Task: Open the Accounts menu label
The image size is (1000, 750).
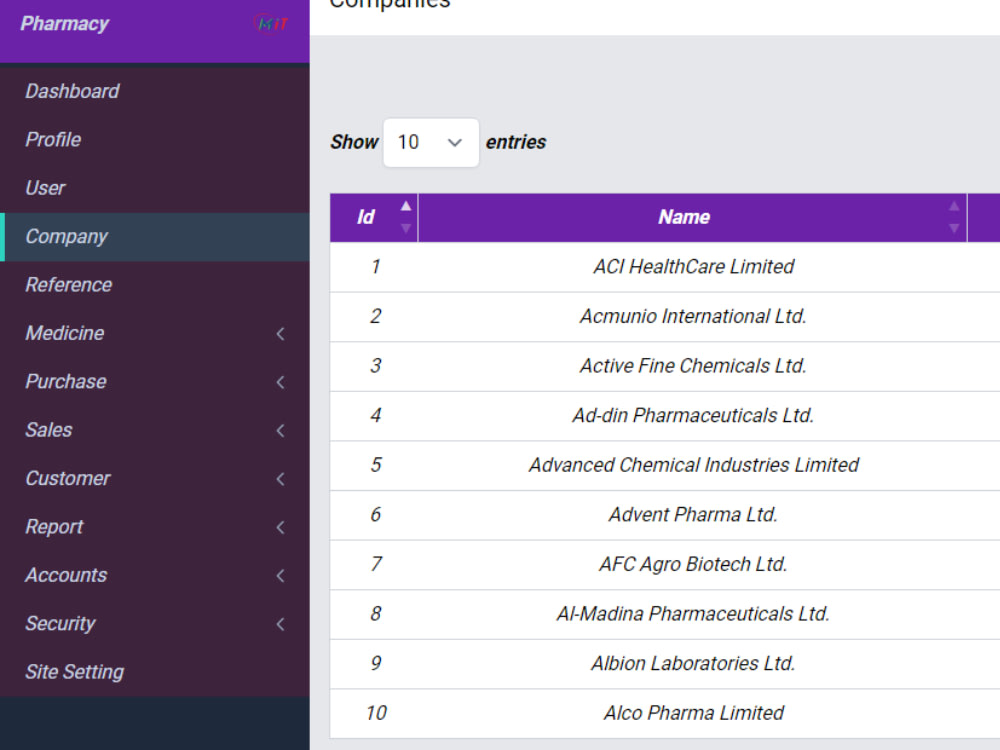Action: pyautogui.click(x=66, y=575)
